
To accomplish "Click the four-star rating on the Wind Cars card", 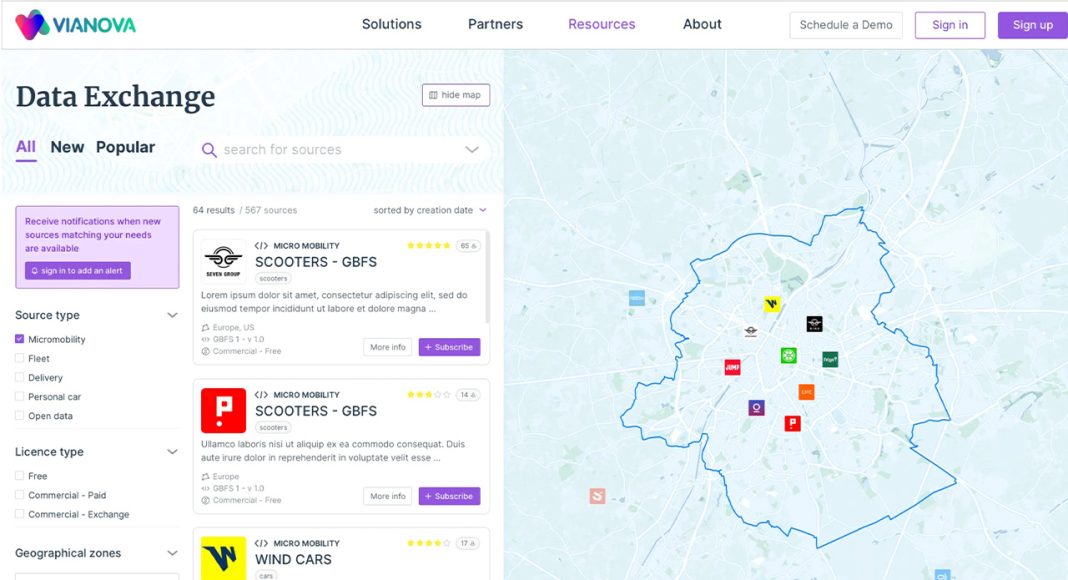I will [x=428, y=543].
